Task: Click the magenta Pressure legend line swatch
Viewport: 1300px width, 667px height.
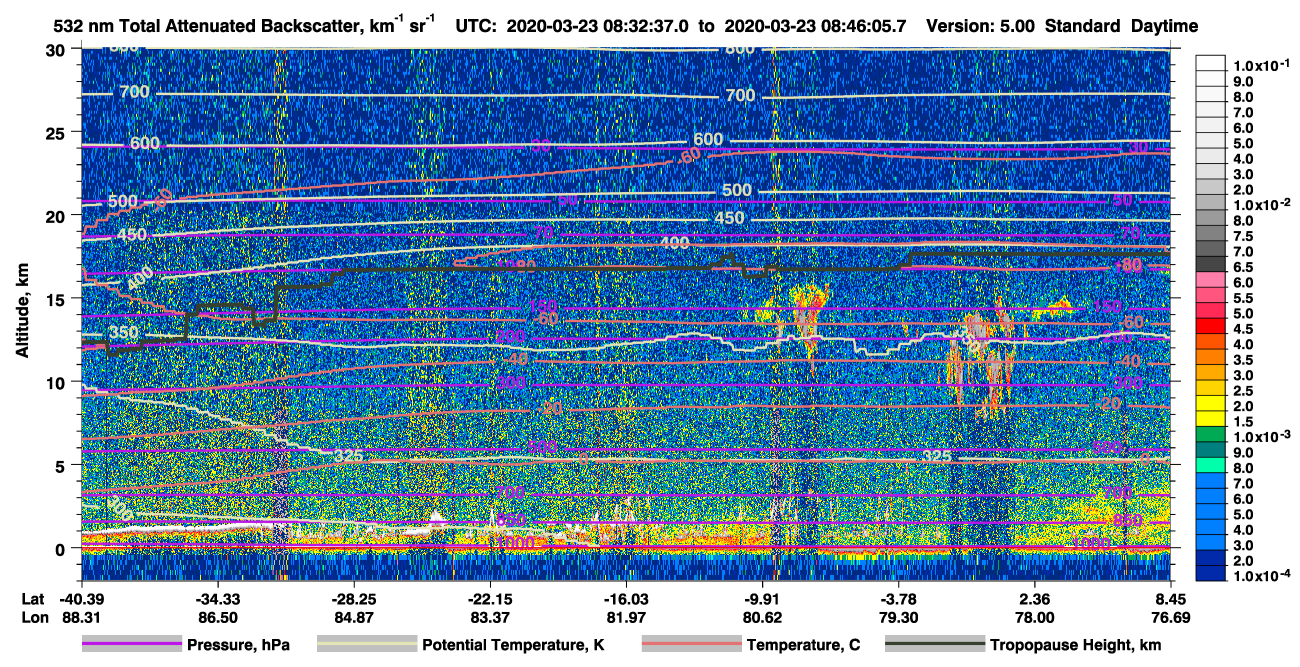Action: pos(132,645)
